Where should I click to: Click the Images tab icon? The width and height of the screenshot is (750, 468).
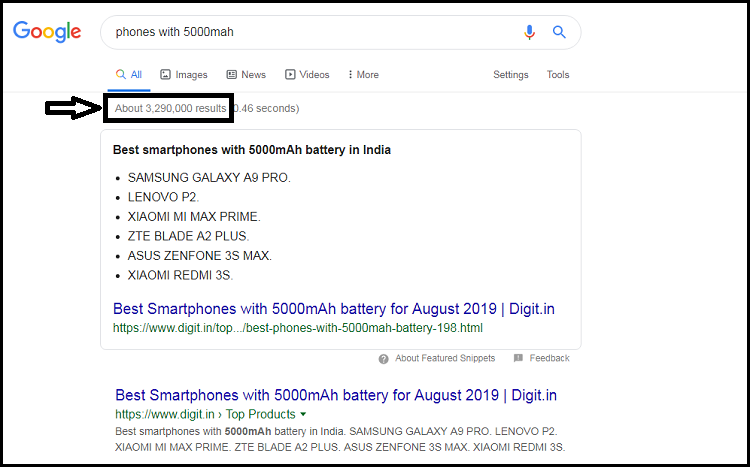coord(166,75)
